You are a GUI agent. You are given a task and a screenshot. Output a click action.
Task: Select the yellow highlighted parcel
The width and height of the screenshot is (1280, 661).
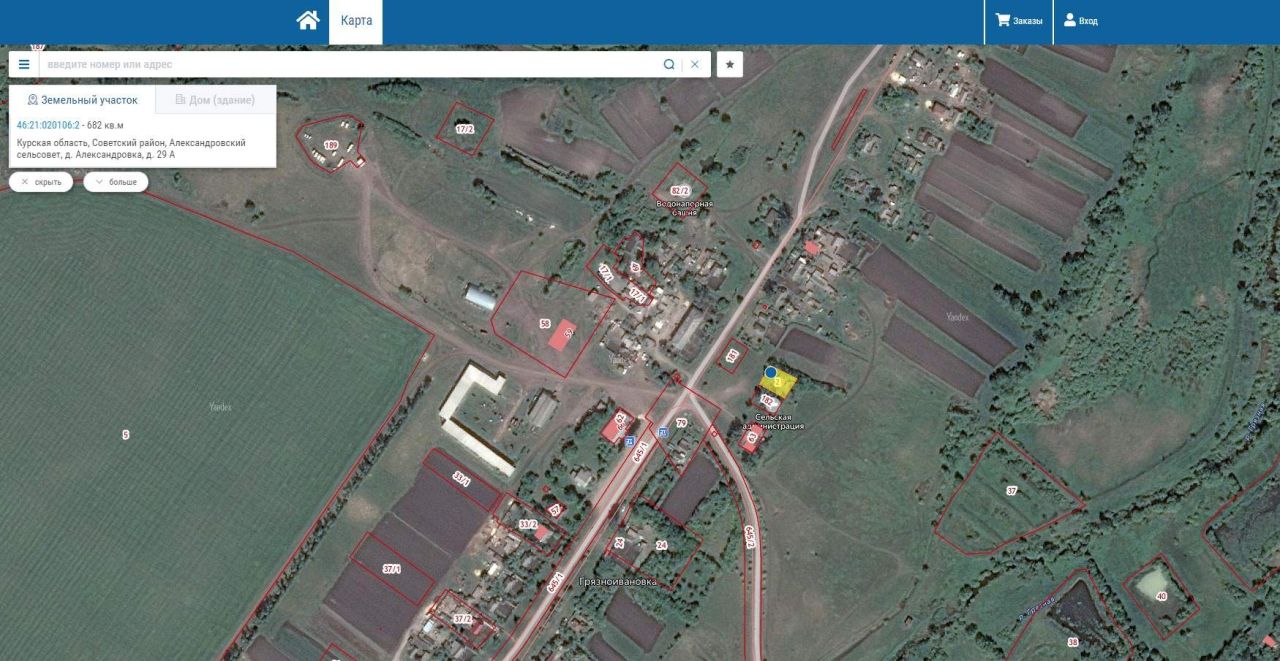point(780,383)
